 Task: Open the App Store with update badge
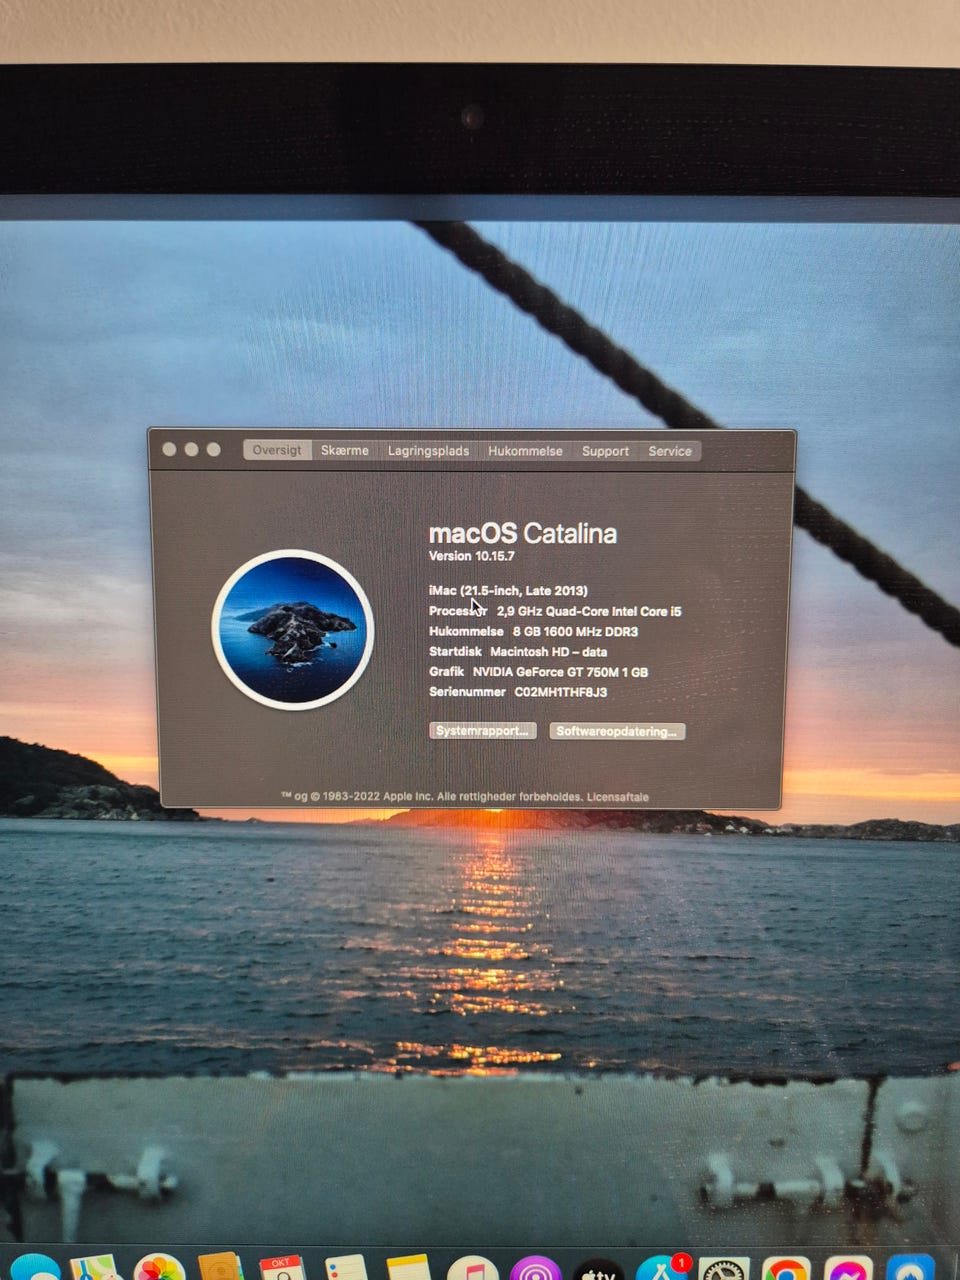[x=662, y=1268]
